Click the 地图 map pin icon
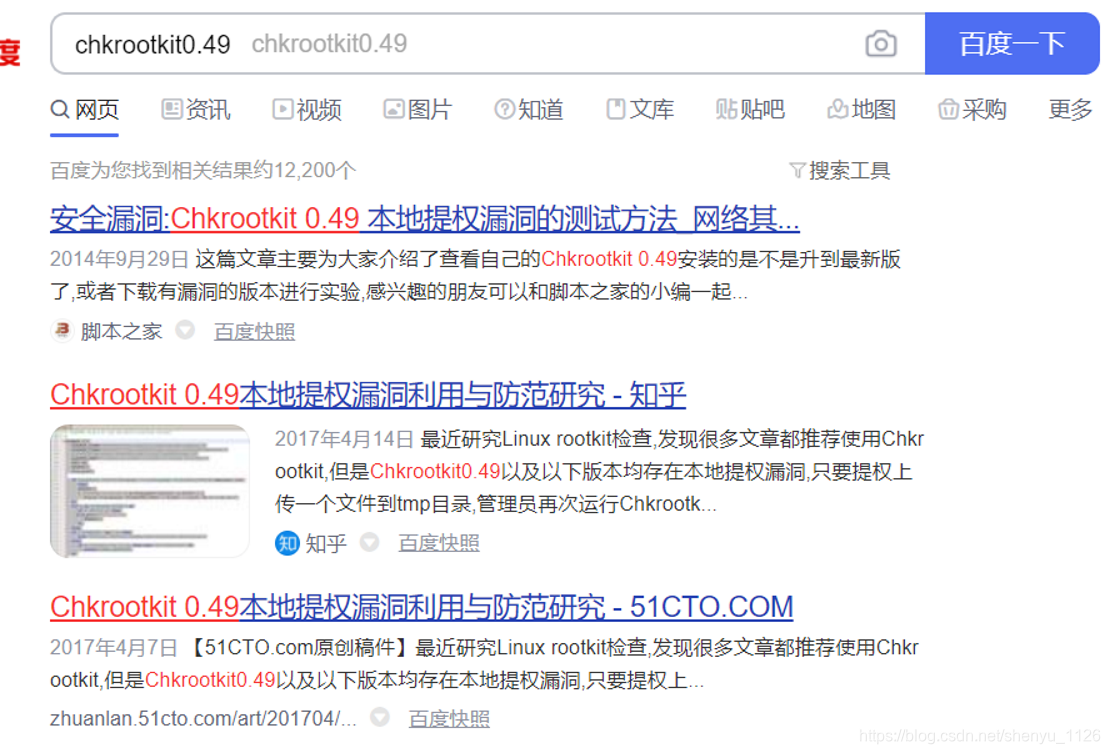Screen dimensions: 1110x754 (837, 109)
